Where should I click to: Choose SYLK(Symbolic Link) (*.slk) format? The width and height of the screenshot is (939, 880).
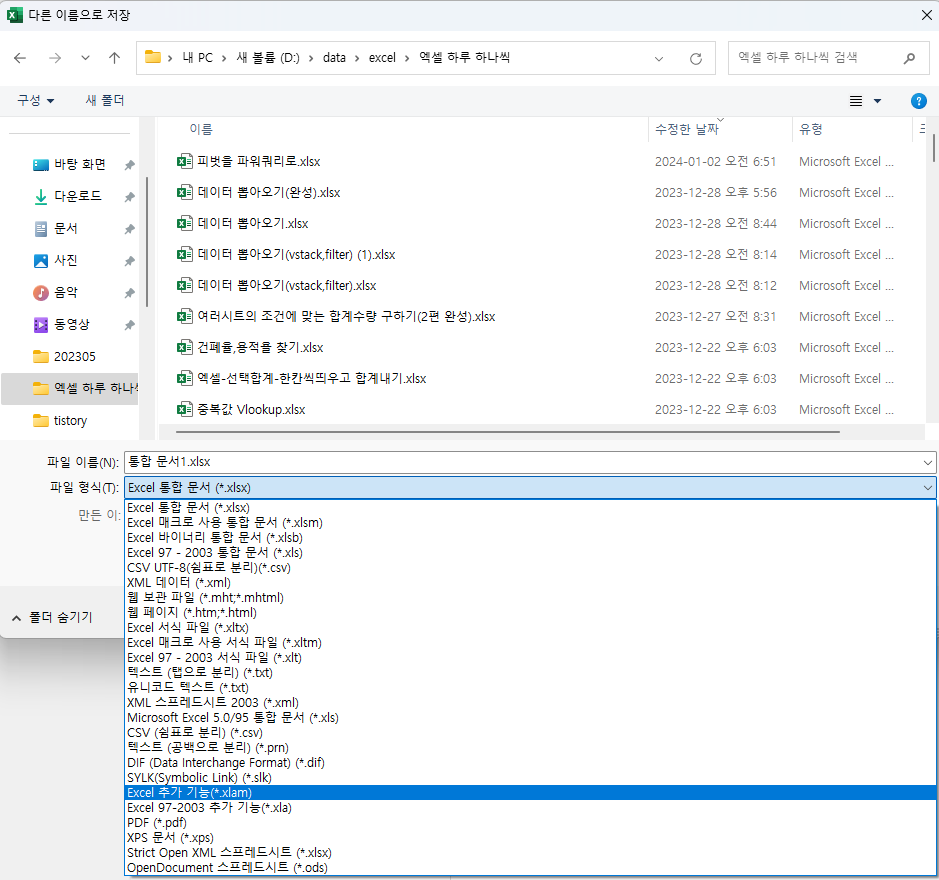pyautogui.click(x=530, y=778)
